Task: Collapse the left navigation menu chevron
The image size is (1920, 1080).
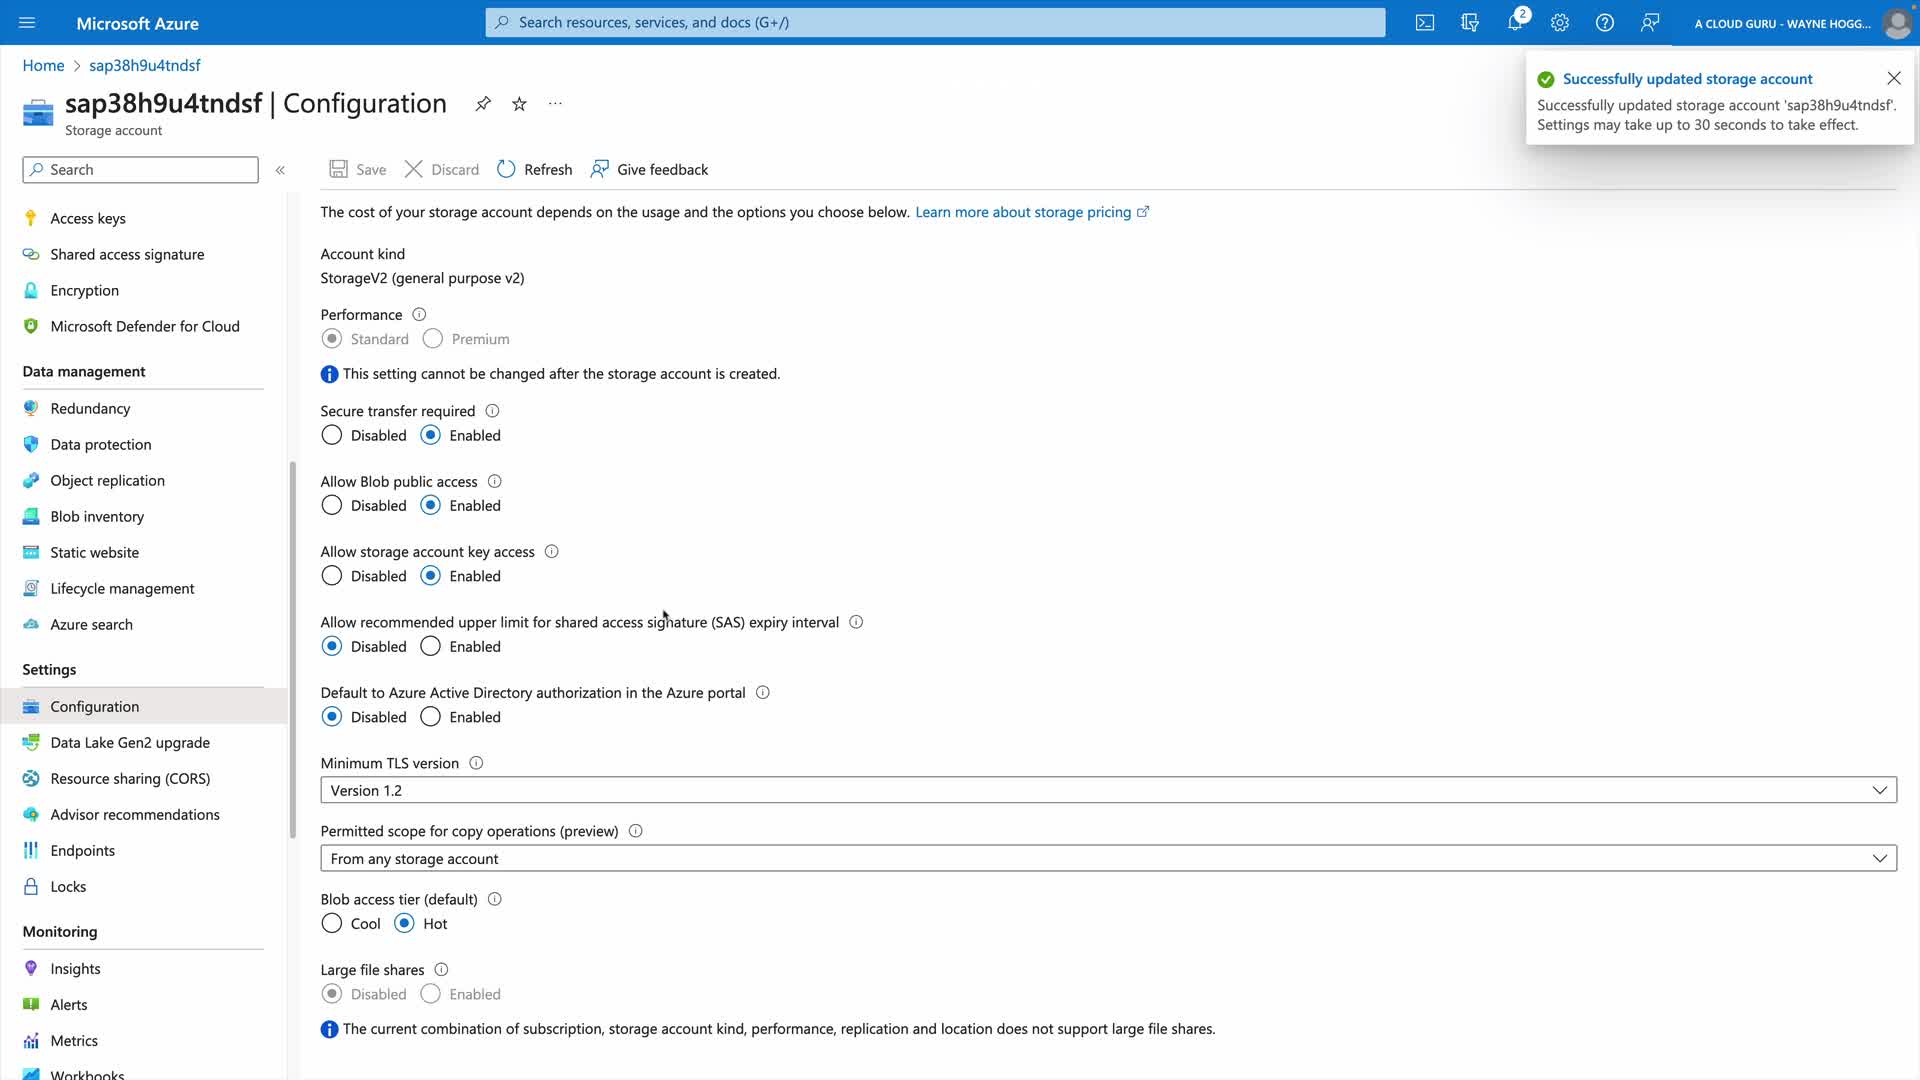Action: pos(280,170)
